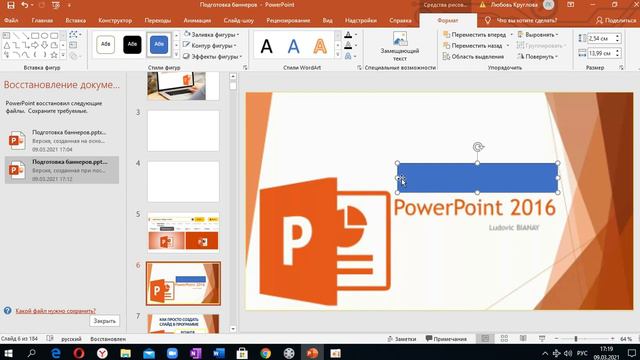Image resolution: width=640 pixels, height=360 pixels.
Task: Open the Анимация tab
Action: (197, 20)
